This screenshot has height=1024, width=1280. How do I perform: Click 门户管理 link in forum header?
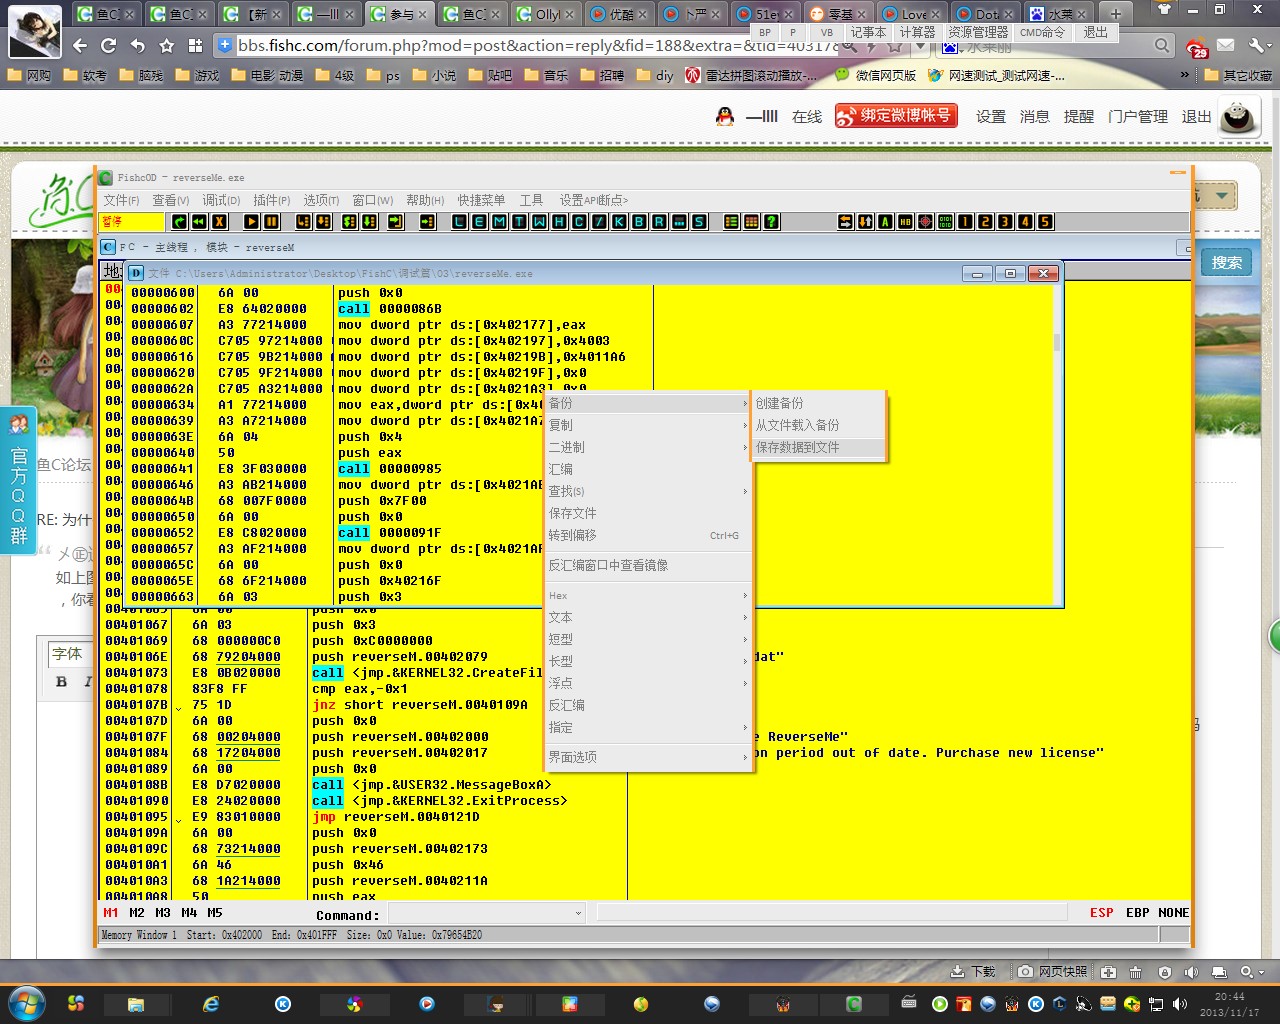[x=1138, y=117]
